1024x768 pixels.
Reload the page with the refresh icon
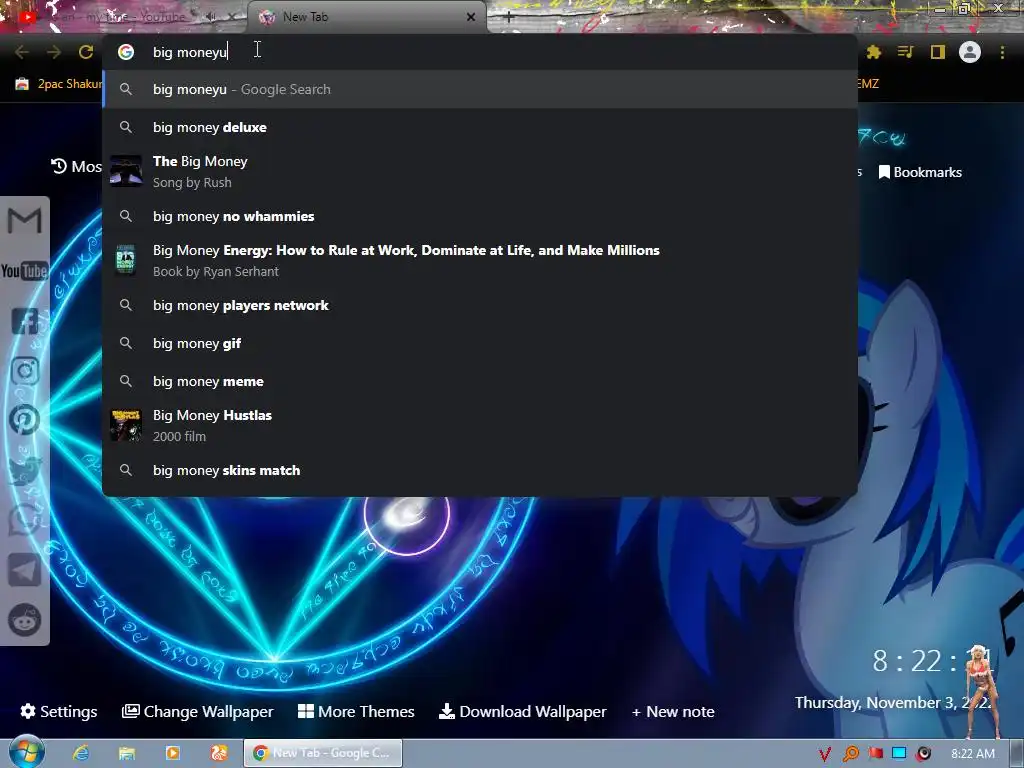(86, 52)
